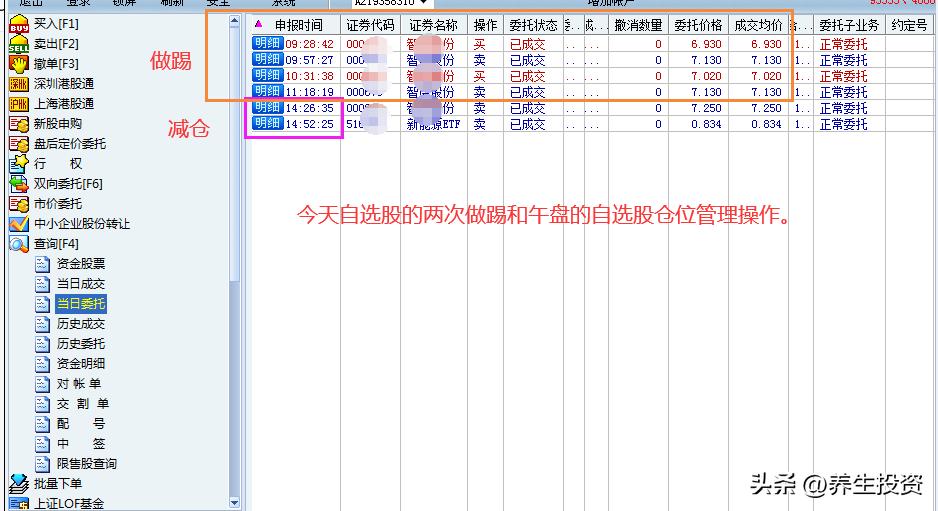
Task: Click sidebar scrollbar up arrow
Action: pos(234,22)
